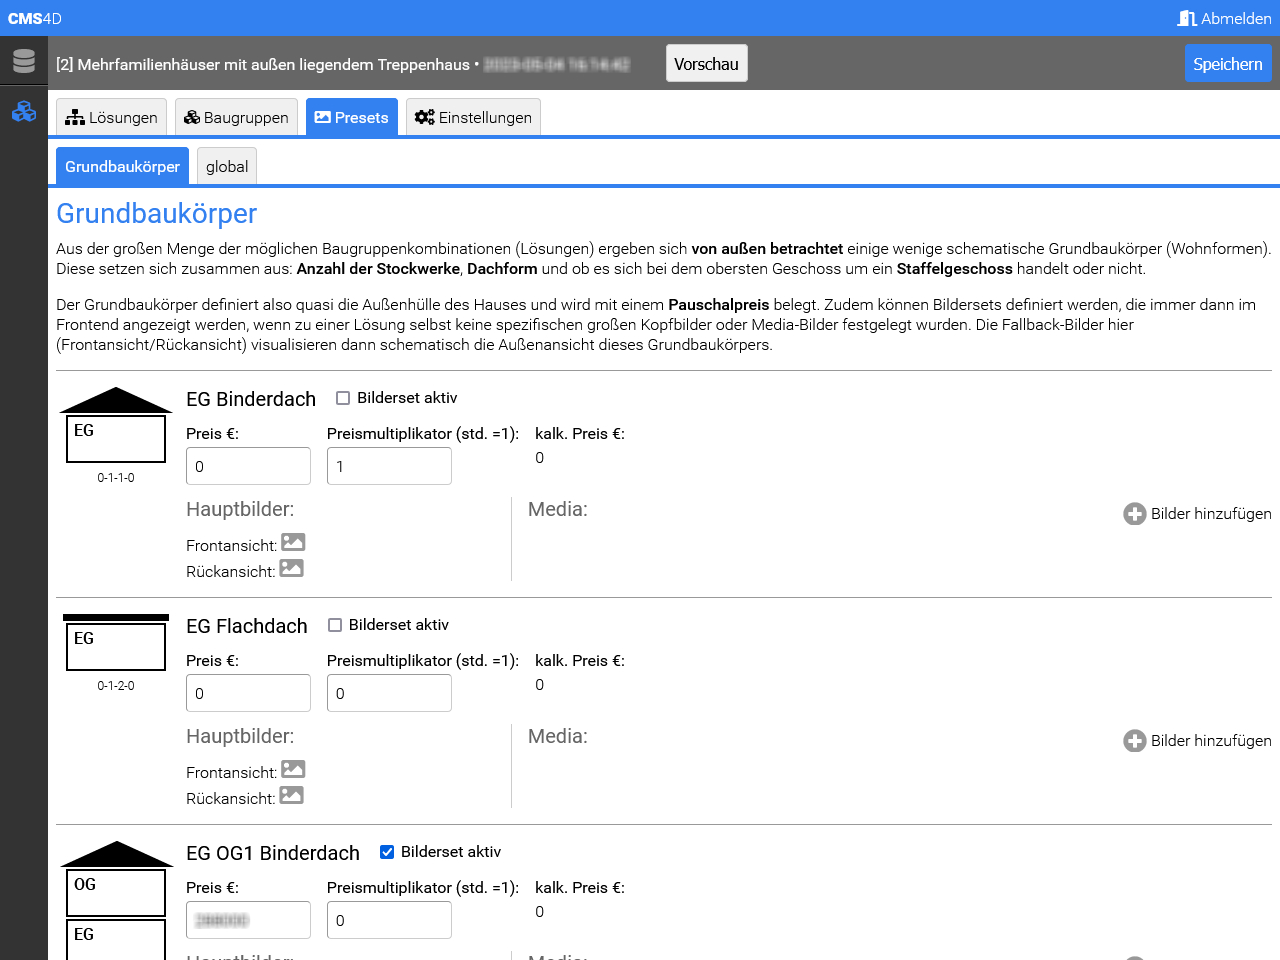Image resolution: width=1280 pixels, height=960 pixels.
Task: Uncheck Bilderset aktiv for EG OG1 Binderdach
Action: point(387,852)
